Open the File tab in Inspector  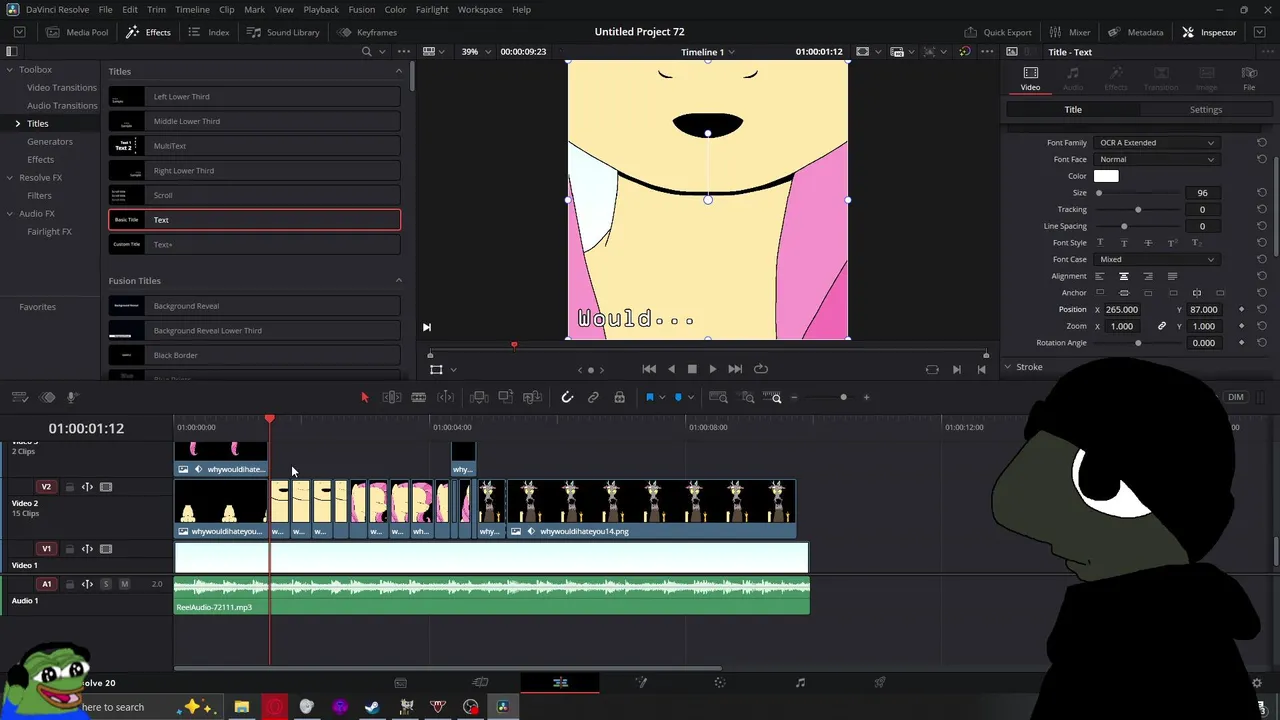pyautogui.click(x=1249, y=79)
